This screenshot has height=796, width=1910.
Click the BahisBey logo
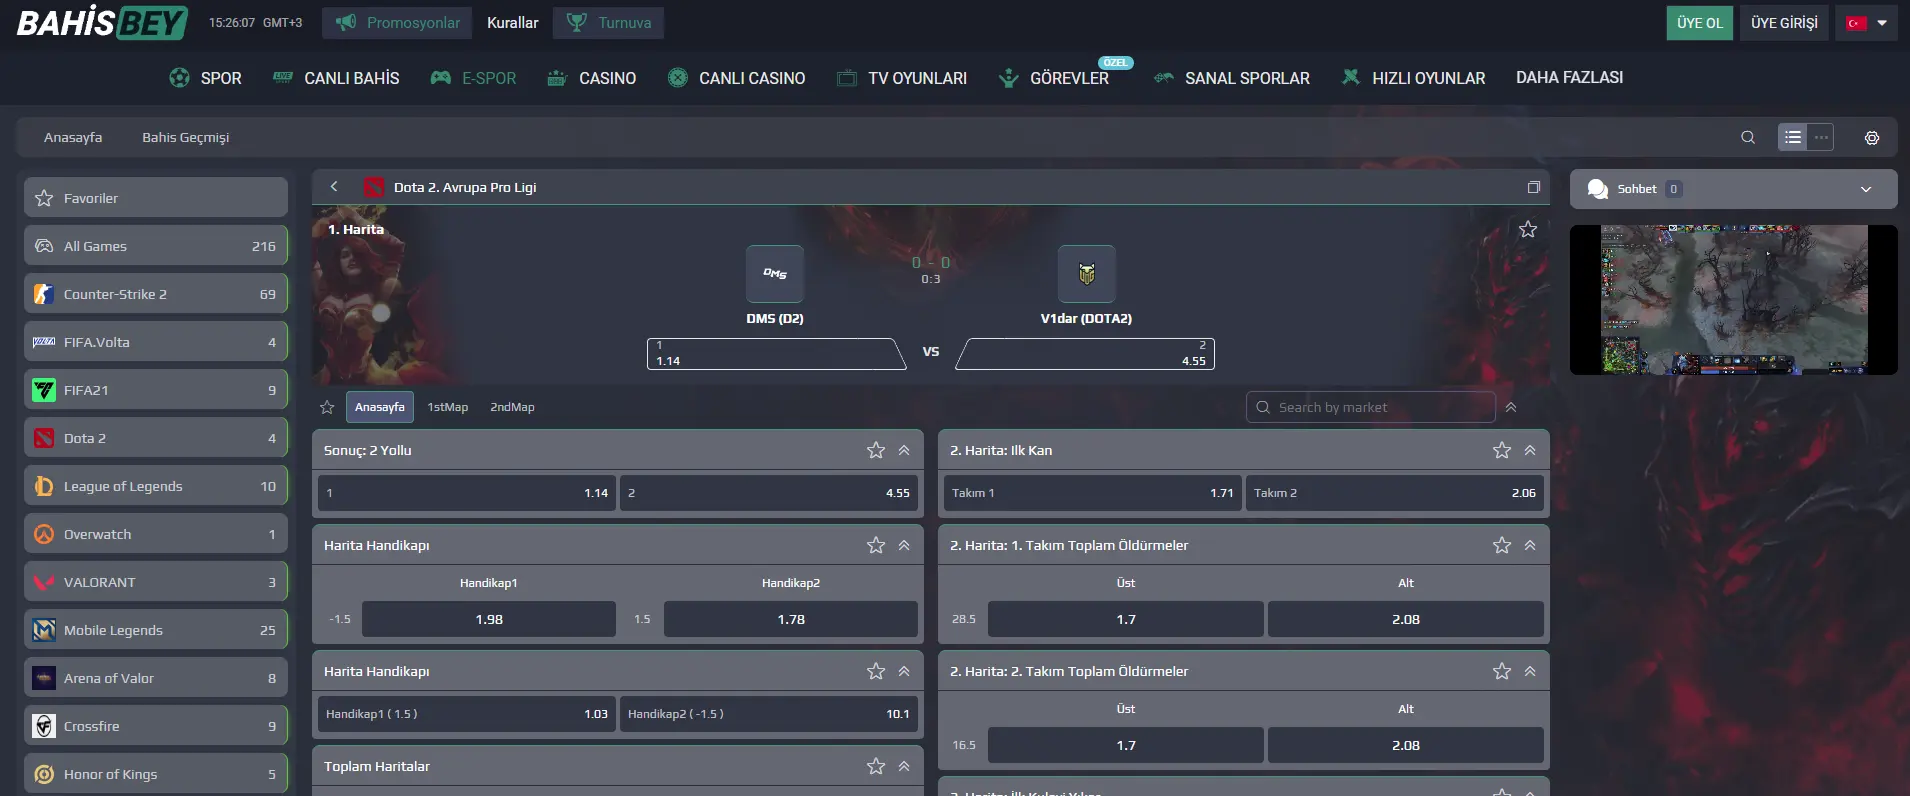102,22
